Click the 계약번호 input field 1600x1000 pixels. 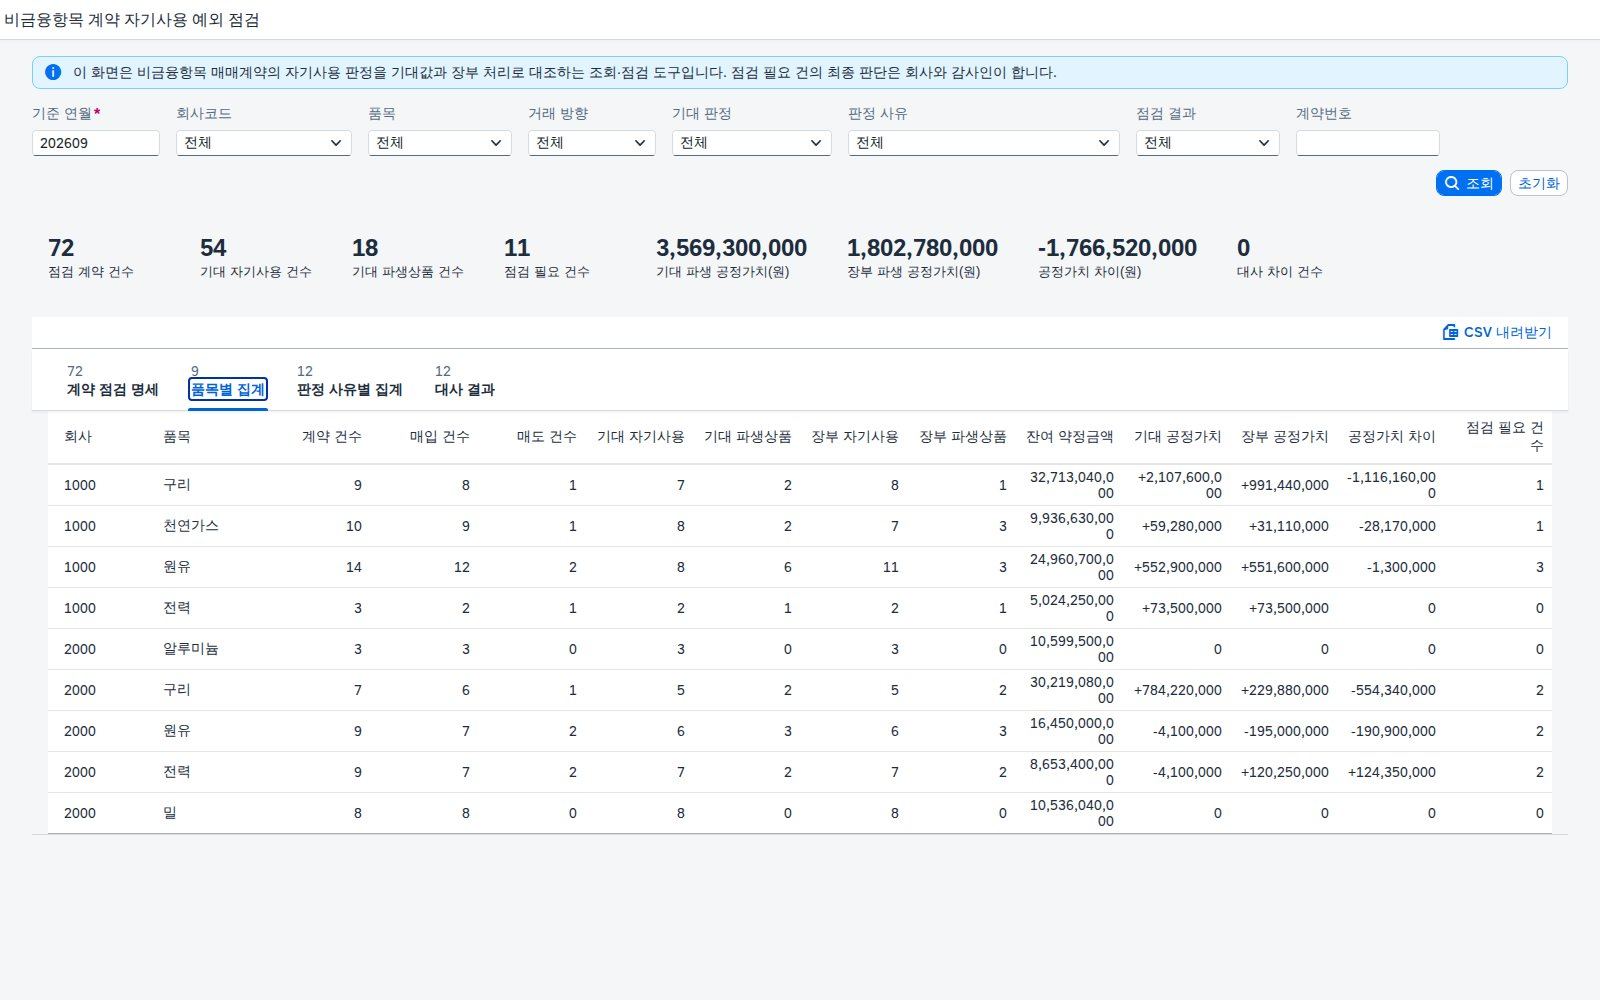click(x=1368, y=143)
